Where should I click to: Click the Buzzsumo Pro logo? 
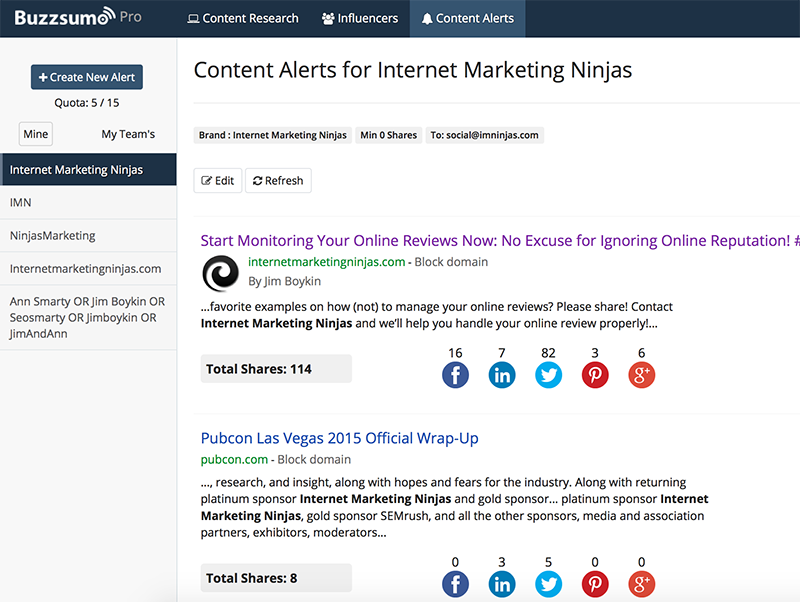(78, 17)
